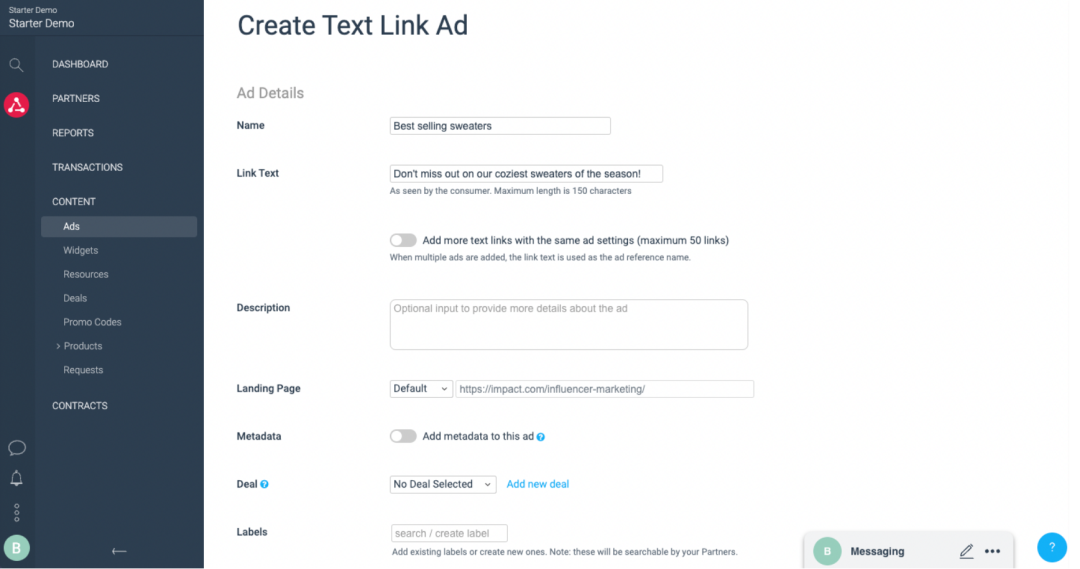Click the red impact logo icon

pyautogui.click(x=16, y=104)
